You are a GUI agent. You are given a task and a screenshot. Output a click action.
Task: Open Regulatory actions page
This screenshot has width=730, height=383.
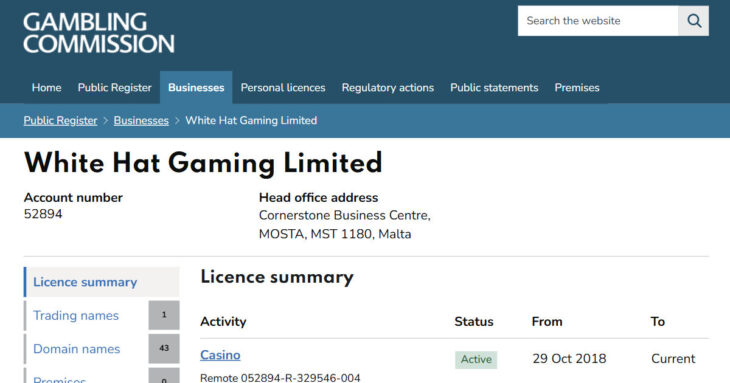click(x=388, y=87)
